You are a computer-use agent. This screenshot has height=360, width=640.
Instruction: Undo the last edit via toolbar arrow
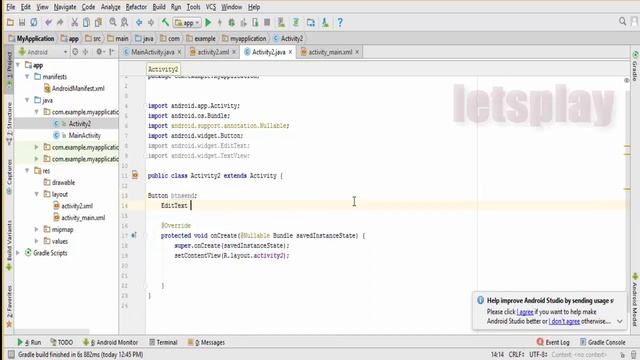point(49,22)
